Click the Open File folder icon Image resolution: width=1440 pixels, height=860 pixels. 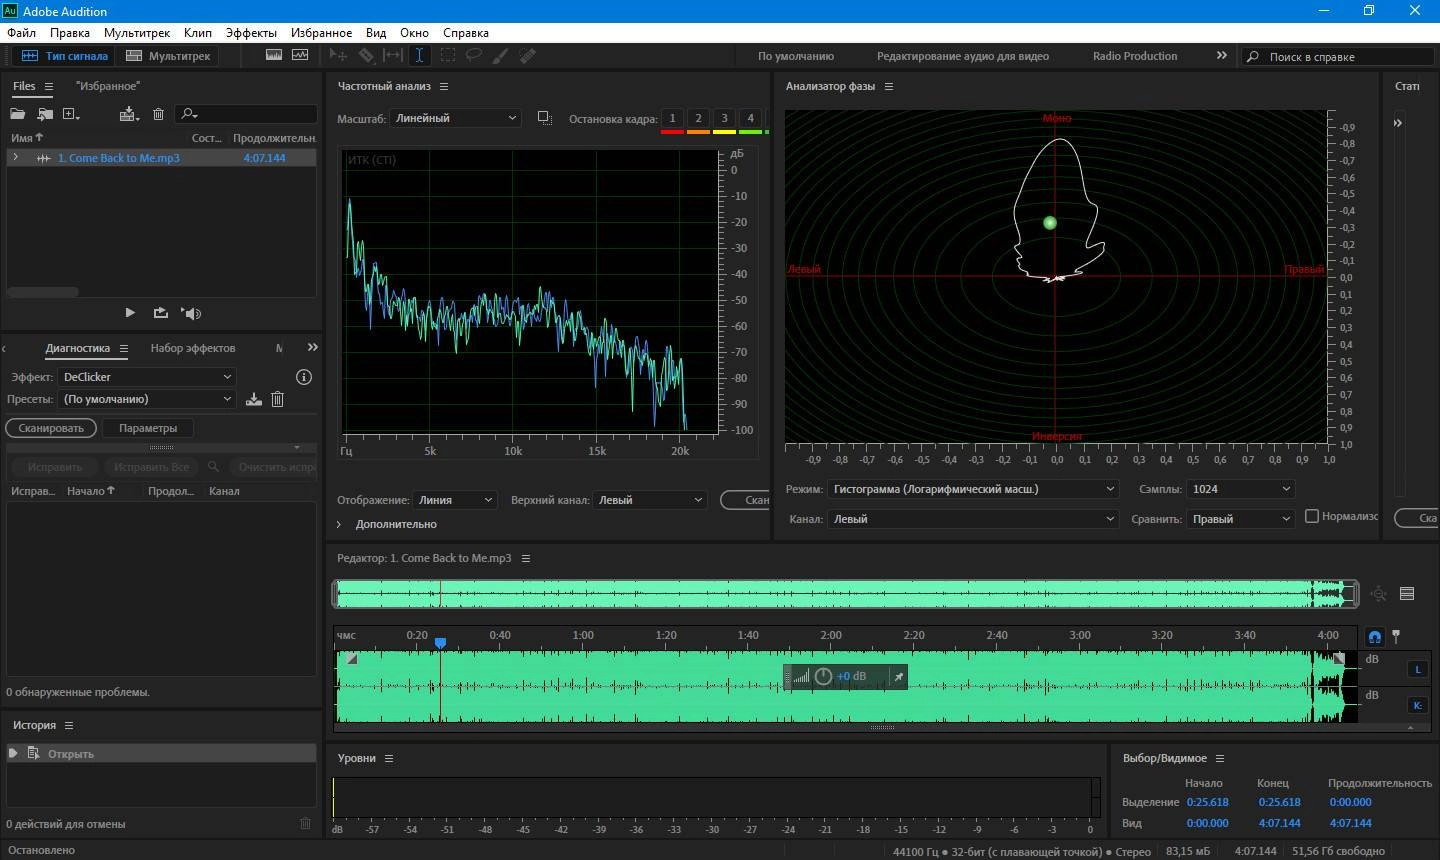coord(17,114)
